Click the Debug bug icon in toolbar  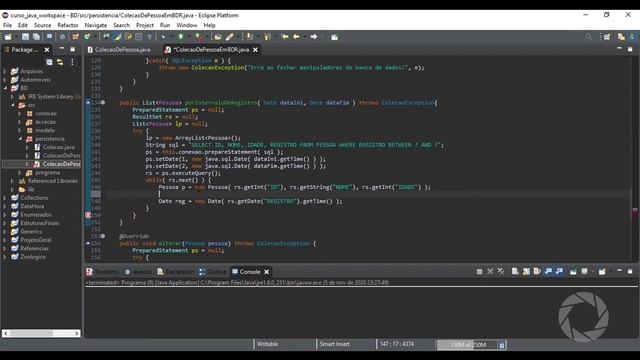[x=163, y=37]
